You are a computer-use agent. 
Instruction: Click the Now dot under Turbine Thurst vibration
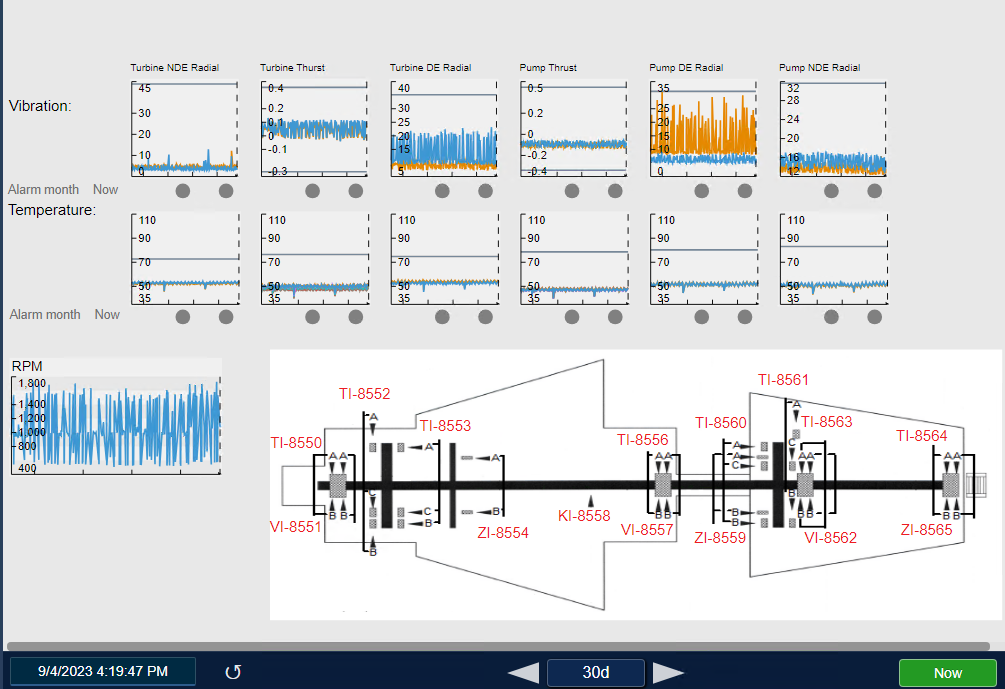tap(356, 190)
